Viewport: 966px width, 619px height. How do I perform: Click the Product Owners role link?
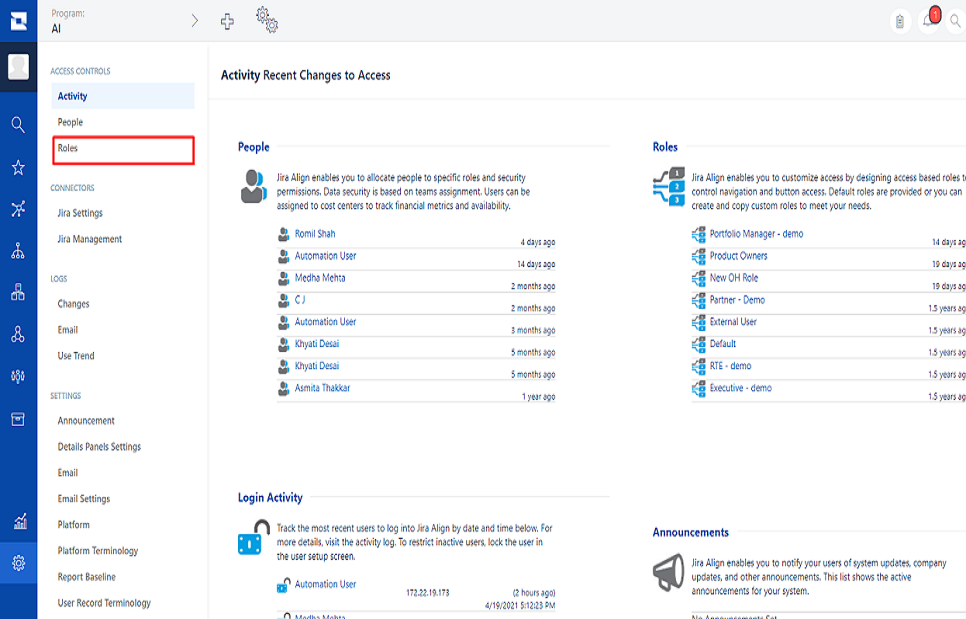point(738,256)
